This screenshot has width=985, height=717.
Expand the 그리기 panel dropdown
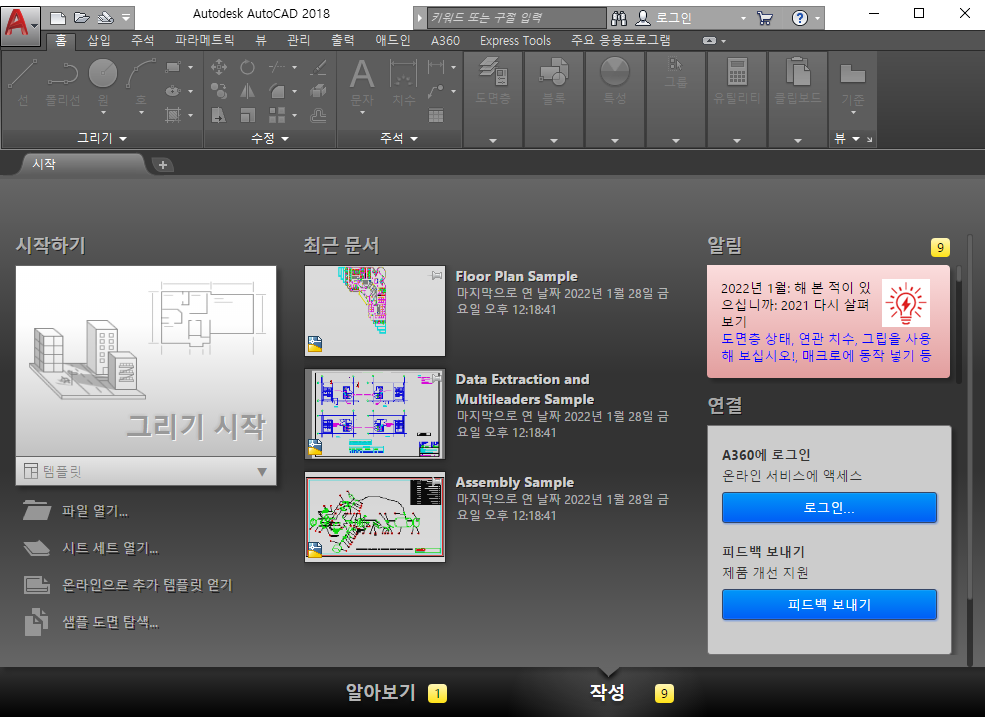coord(102,138)
